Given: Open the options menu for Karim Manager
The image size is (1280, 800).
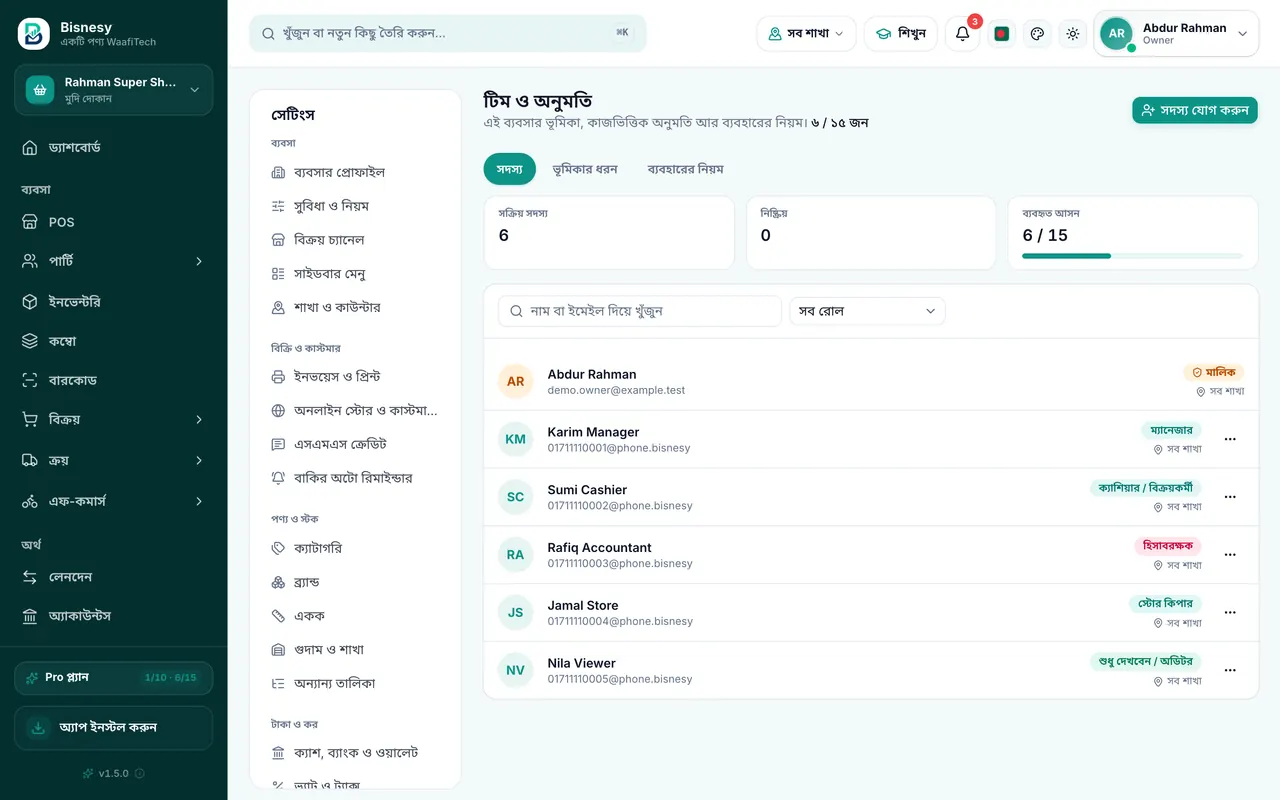Looking at the screenshot, I should click(x=1230, y=439).
